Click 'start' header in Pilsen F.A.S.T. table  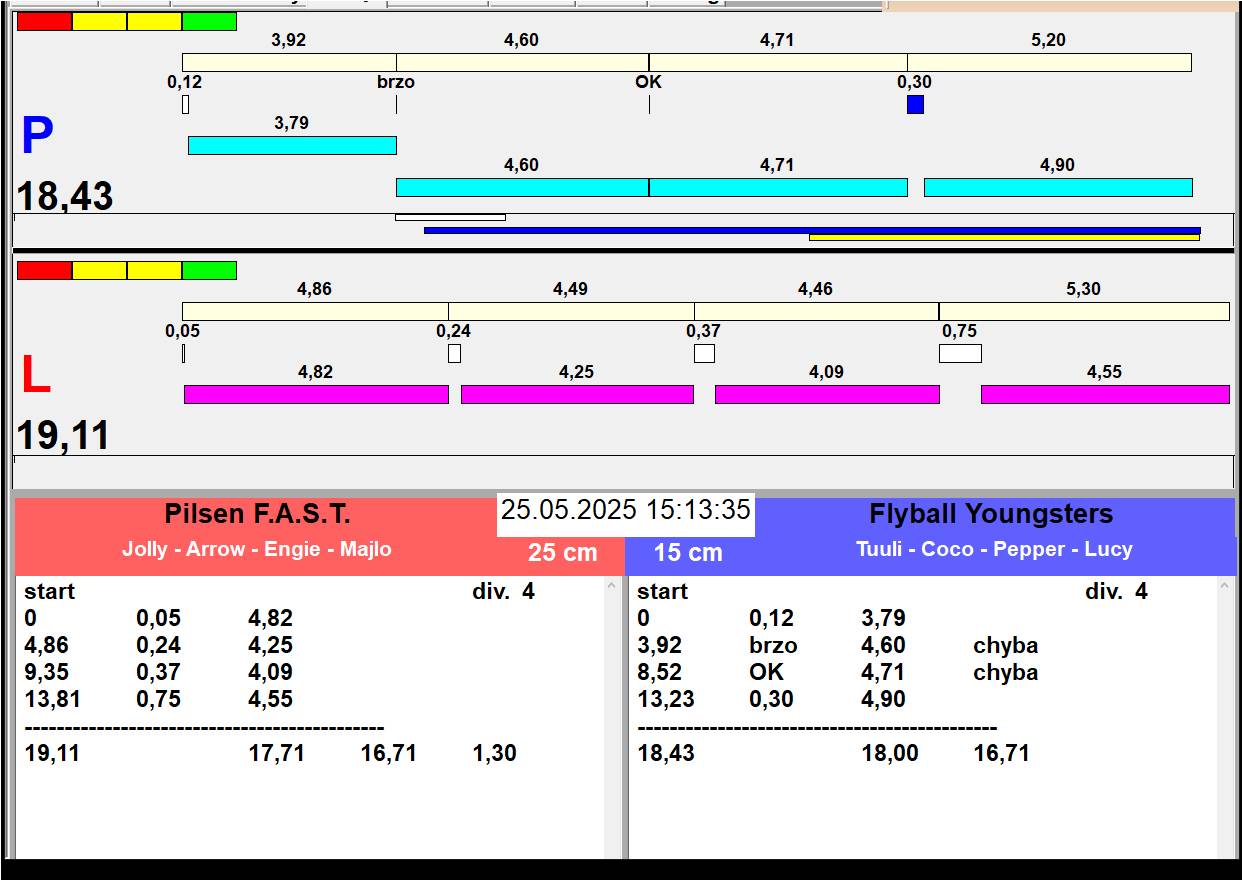(50, 591)
